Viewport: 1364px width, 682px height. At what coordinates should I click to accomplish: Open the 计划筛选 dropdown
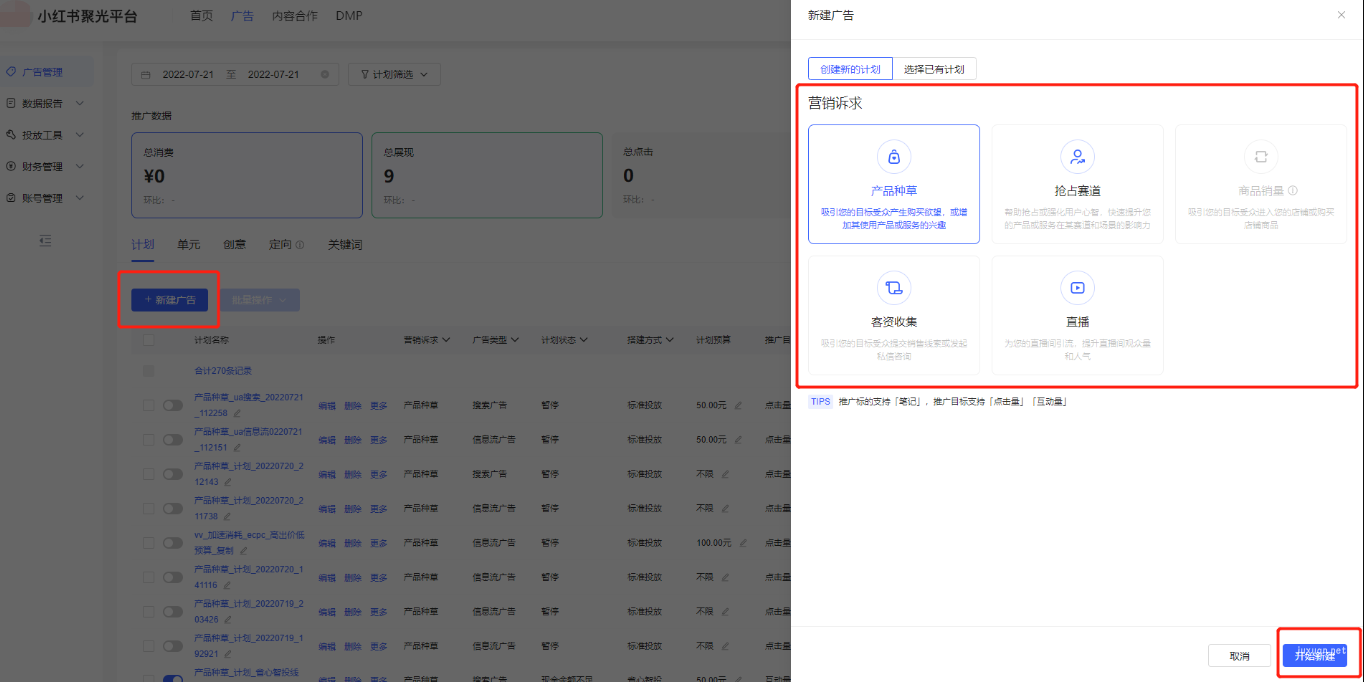pyautogui.click(x=394, y=75)
